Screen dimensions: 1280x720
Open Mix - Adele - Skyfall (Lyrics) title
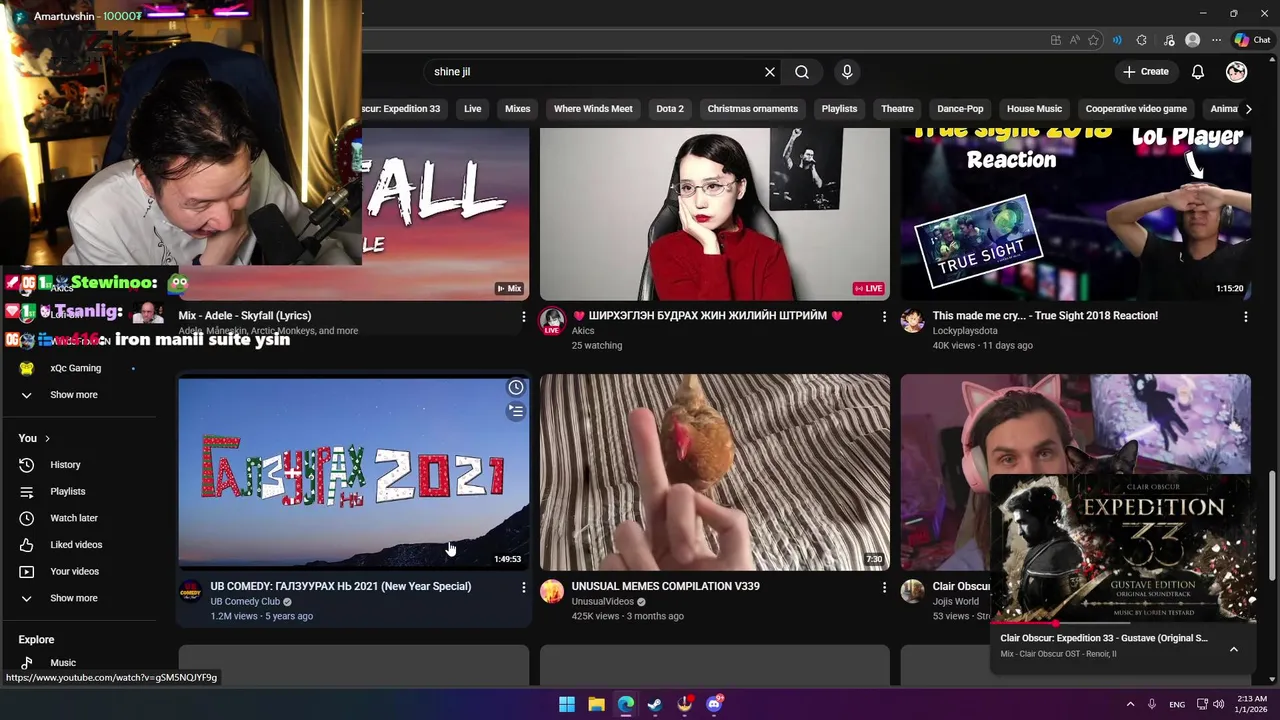coord(245,315)
